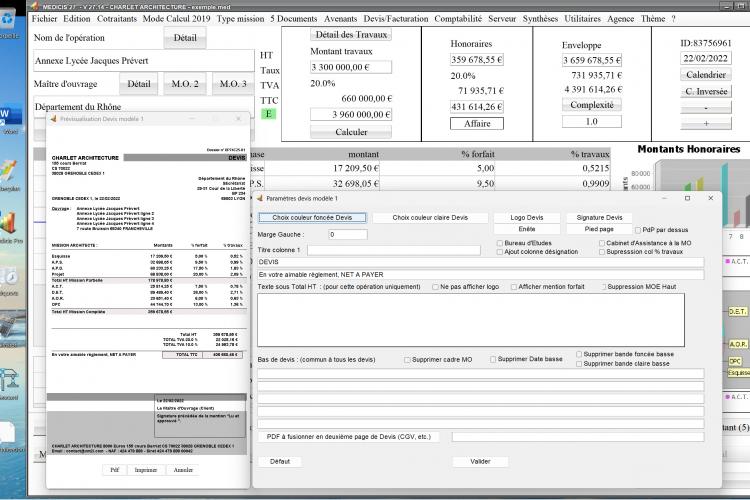Click the plus button under C. Inversée
This screenshot has height=500, width=750.
(x=706, y=123)
